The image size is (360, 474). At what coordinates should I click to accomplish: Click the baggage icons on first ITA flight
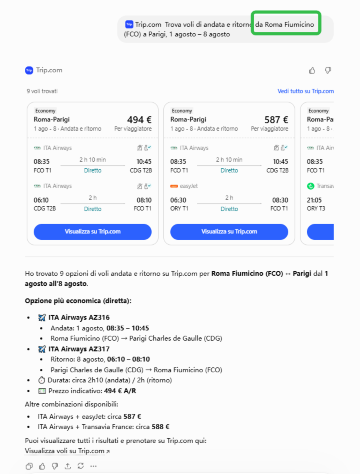click(144, 148)
